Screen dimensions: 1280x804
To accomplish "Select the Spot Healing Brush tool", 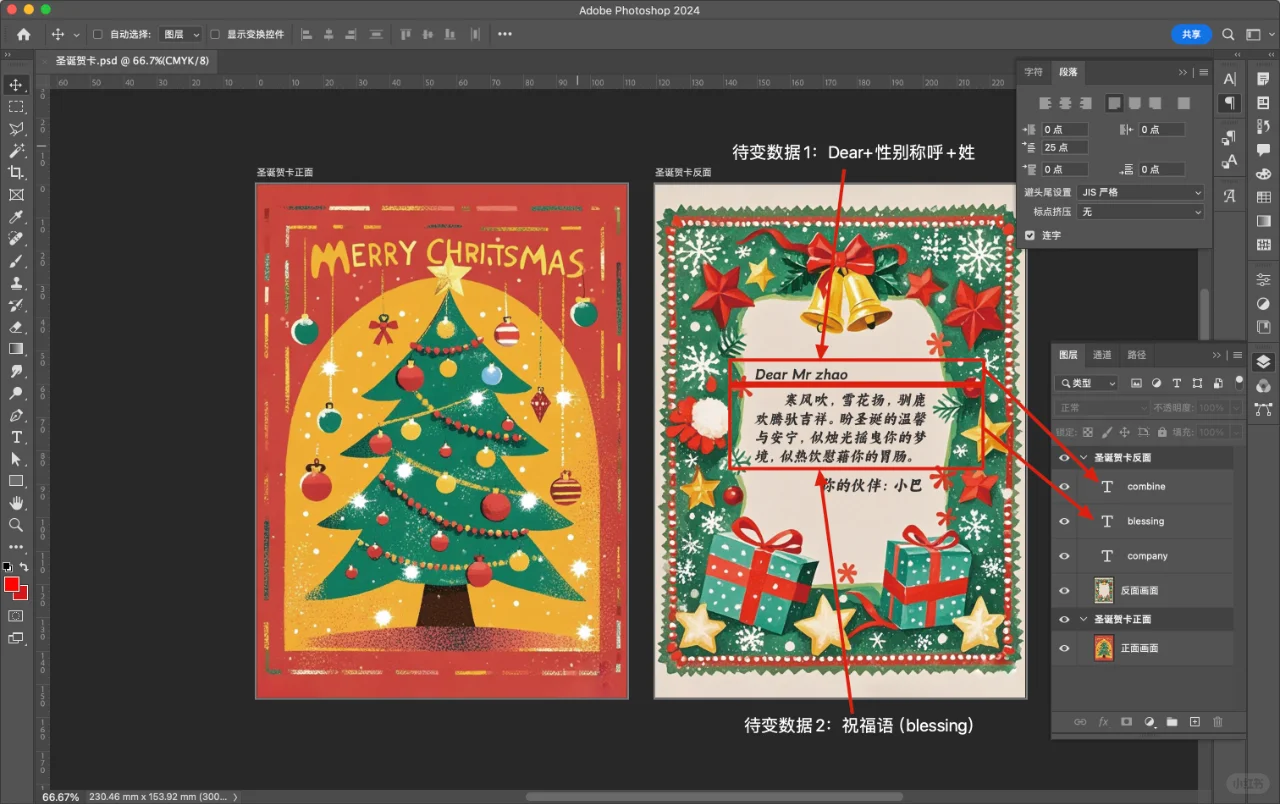I will (16, 239).
